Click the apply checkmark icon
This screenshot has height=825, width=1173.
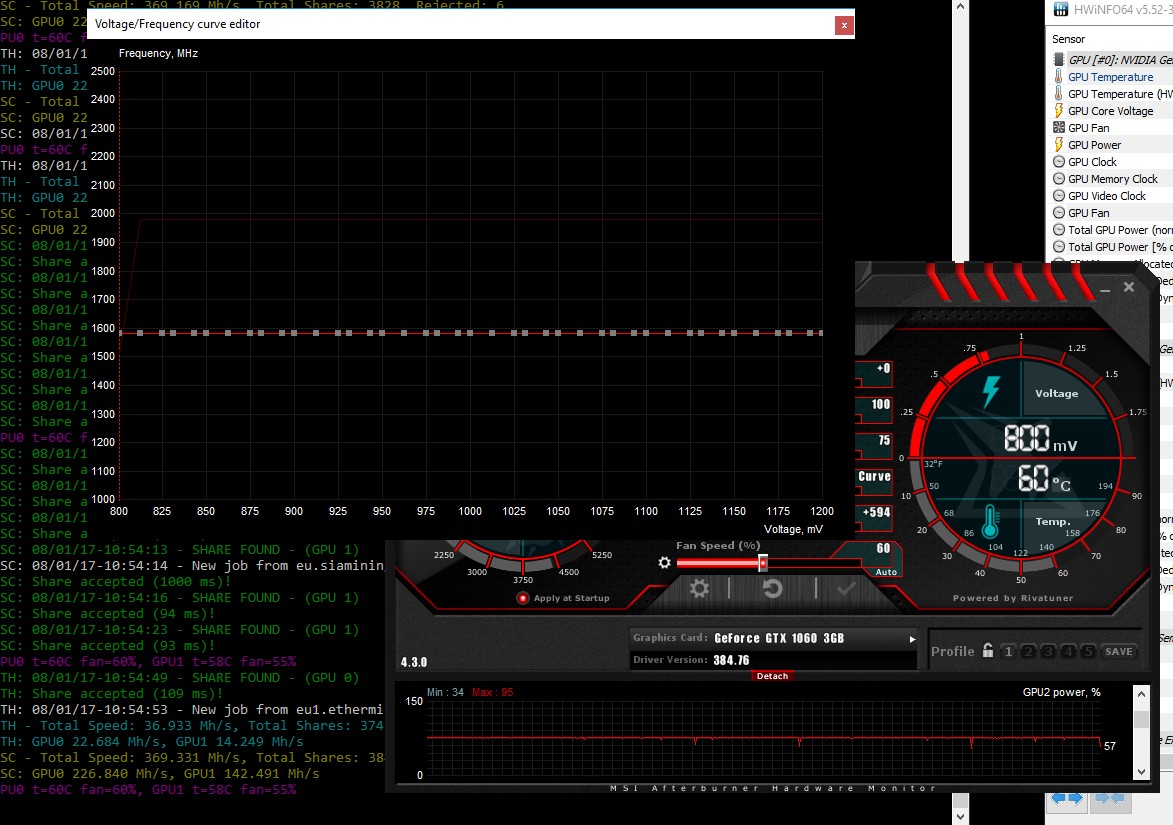(x=846, y=589)
